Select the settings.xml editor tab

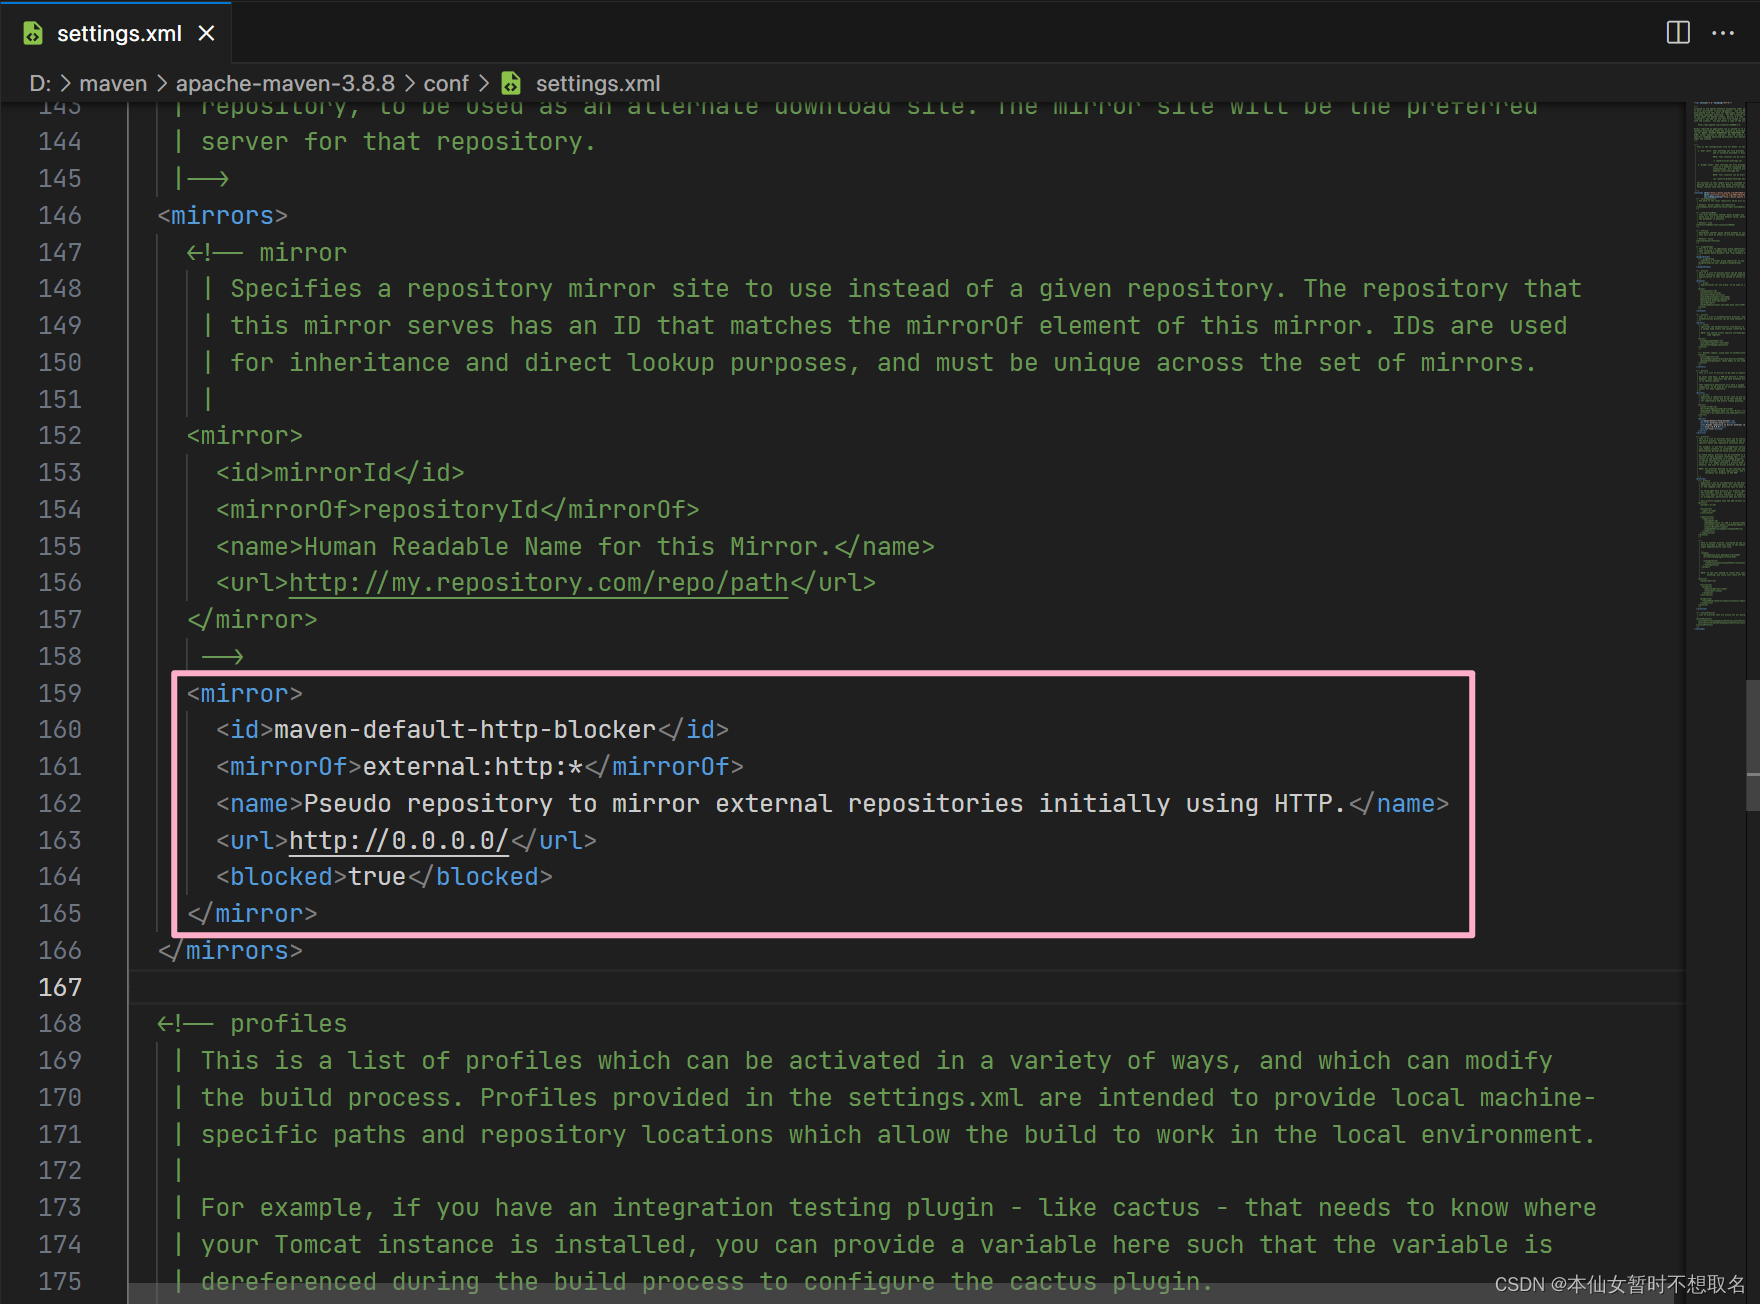[x=116, y=33]
